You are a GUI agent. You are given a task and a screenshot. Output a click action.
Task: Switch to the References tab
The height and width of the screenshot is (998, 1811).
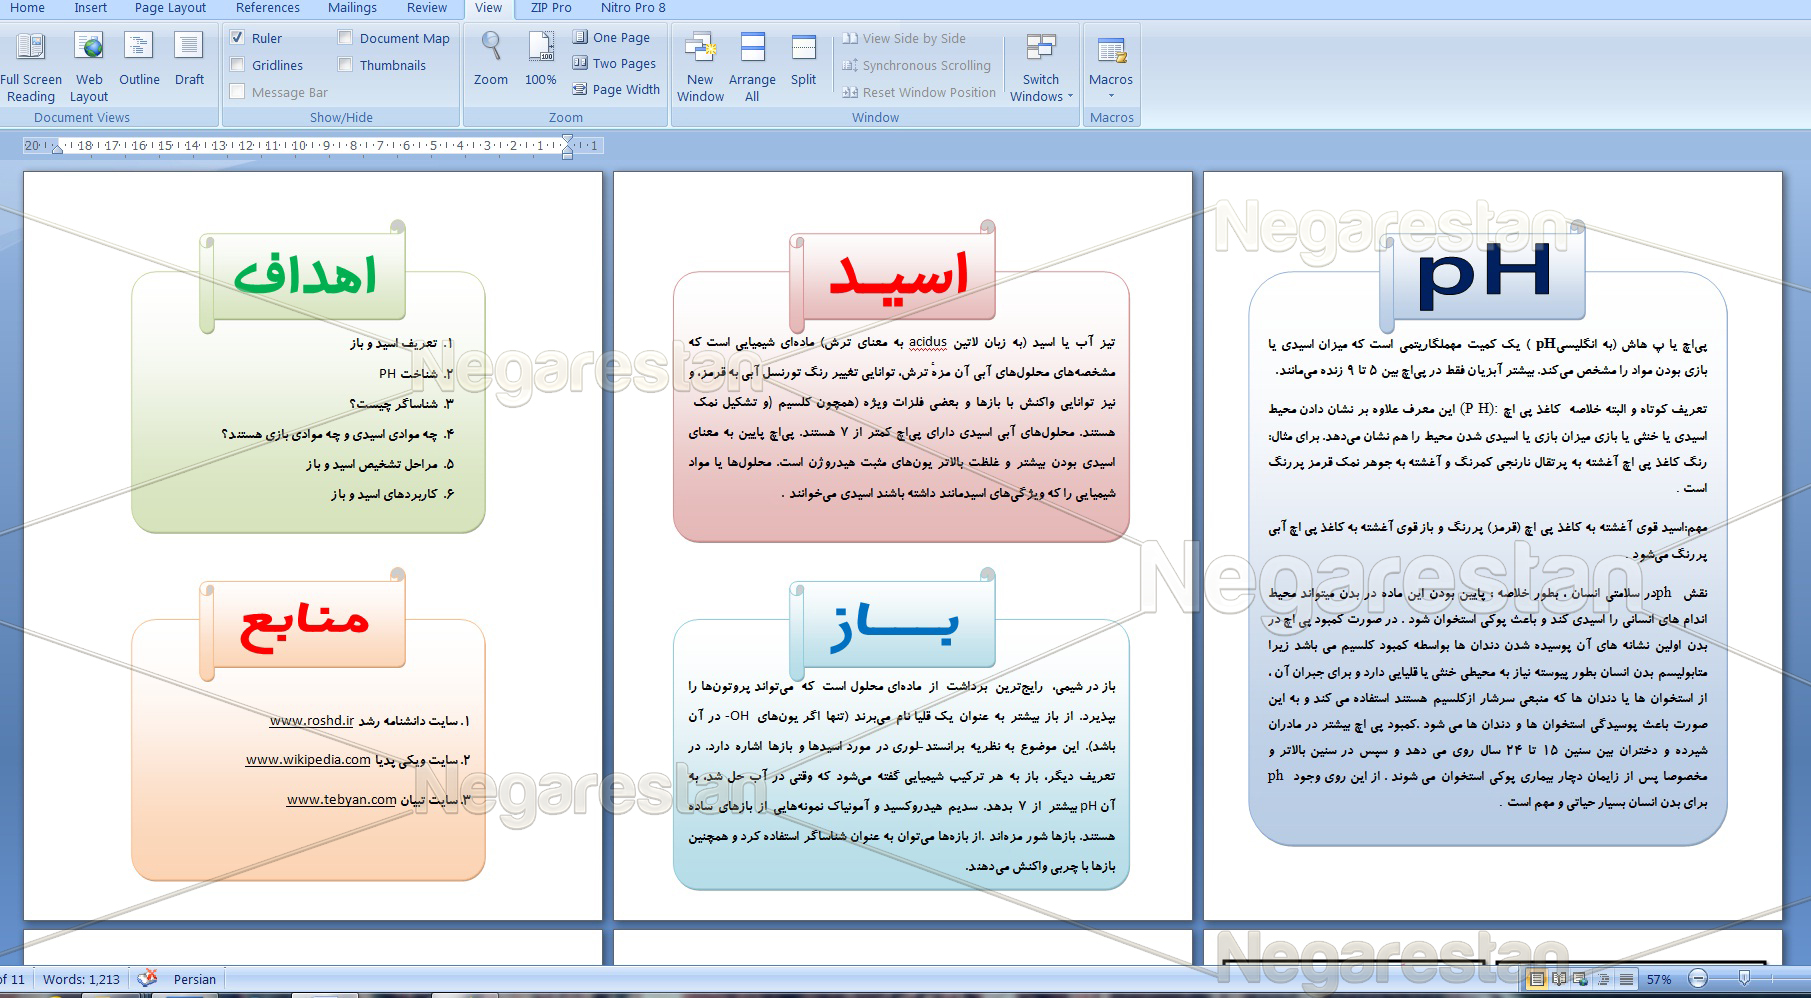(267, 8)
